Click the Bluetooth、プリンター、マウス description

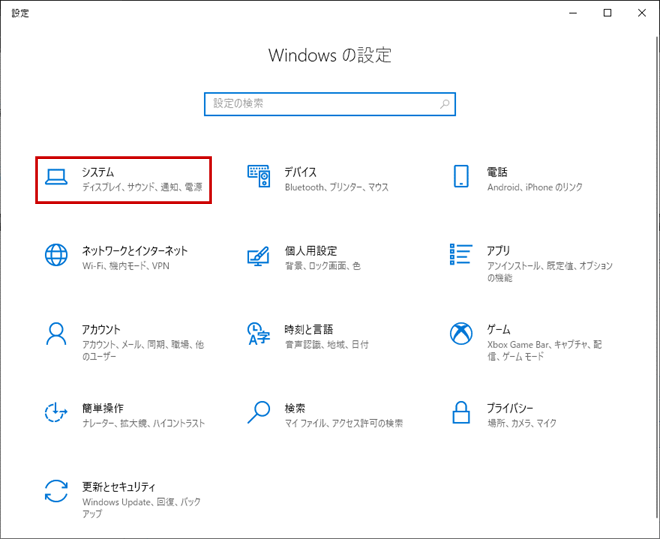337,187
